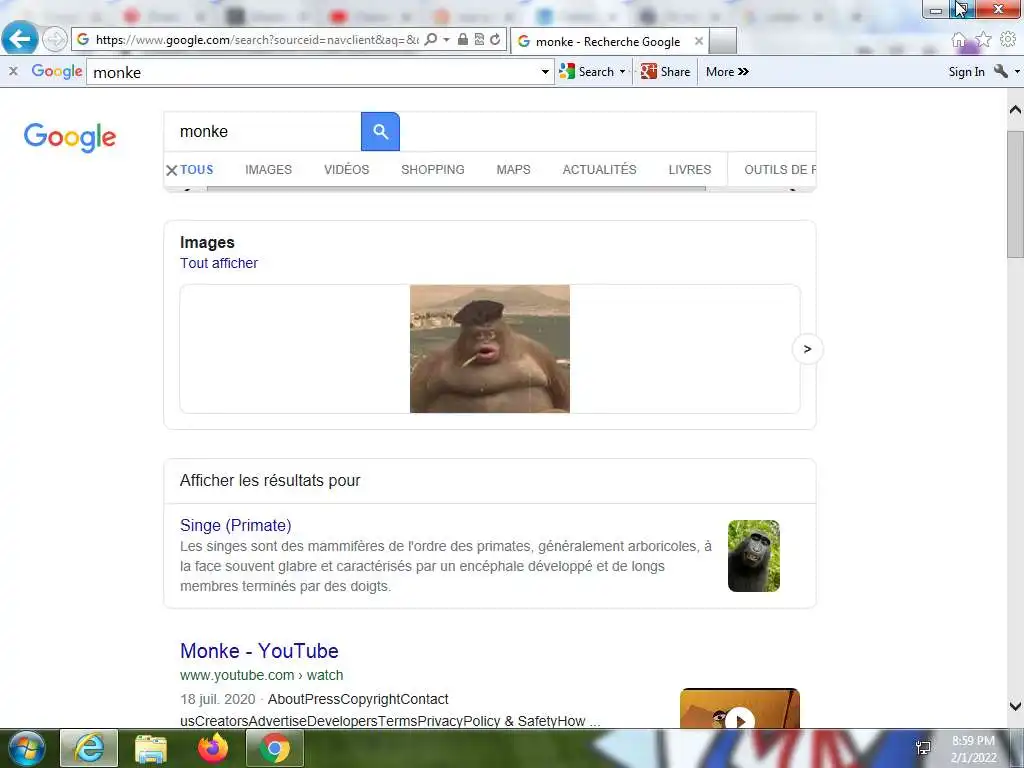The width and height of the screenshot is (1024, 768).
Task: Open the MAPS tab
Action: coord(513,170)
